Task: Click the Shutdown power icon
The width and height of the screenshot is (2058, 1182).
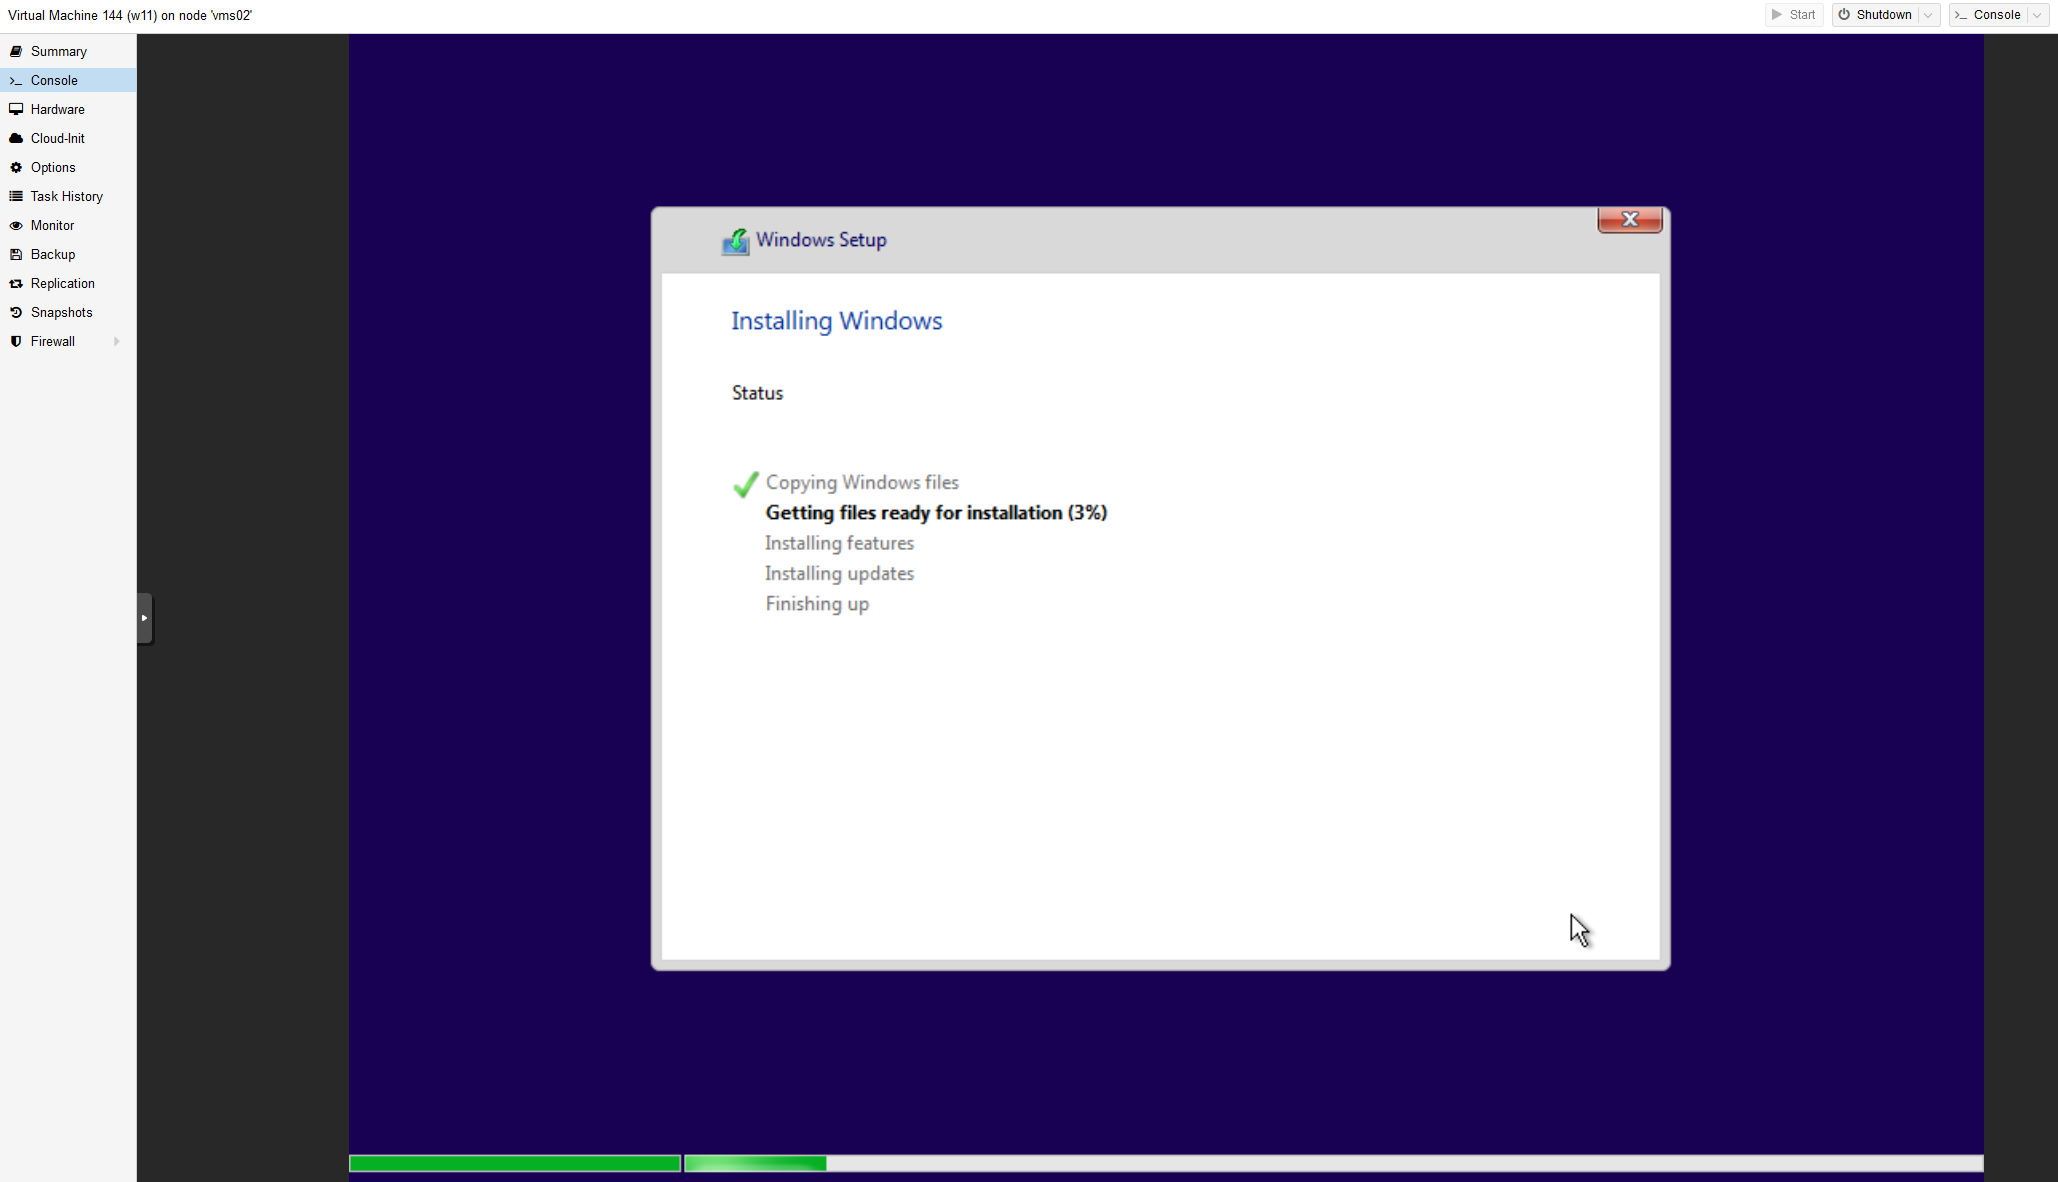Action: click(x=1844, y=15)
